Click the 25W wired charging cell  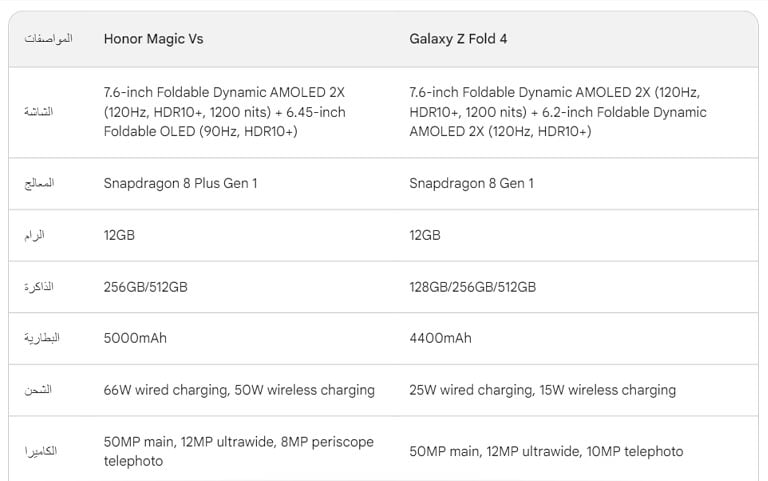(543, 390)
